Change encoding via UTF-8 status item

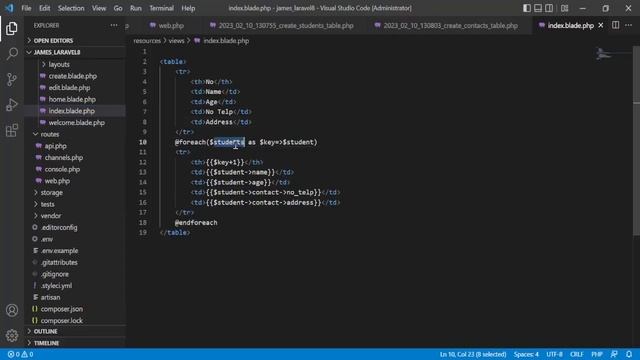[x=554, y=354]
